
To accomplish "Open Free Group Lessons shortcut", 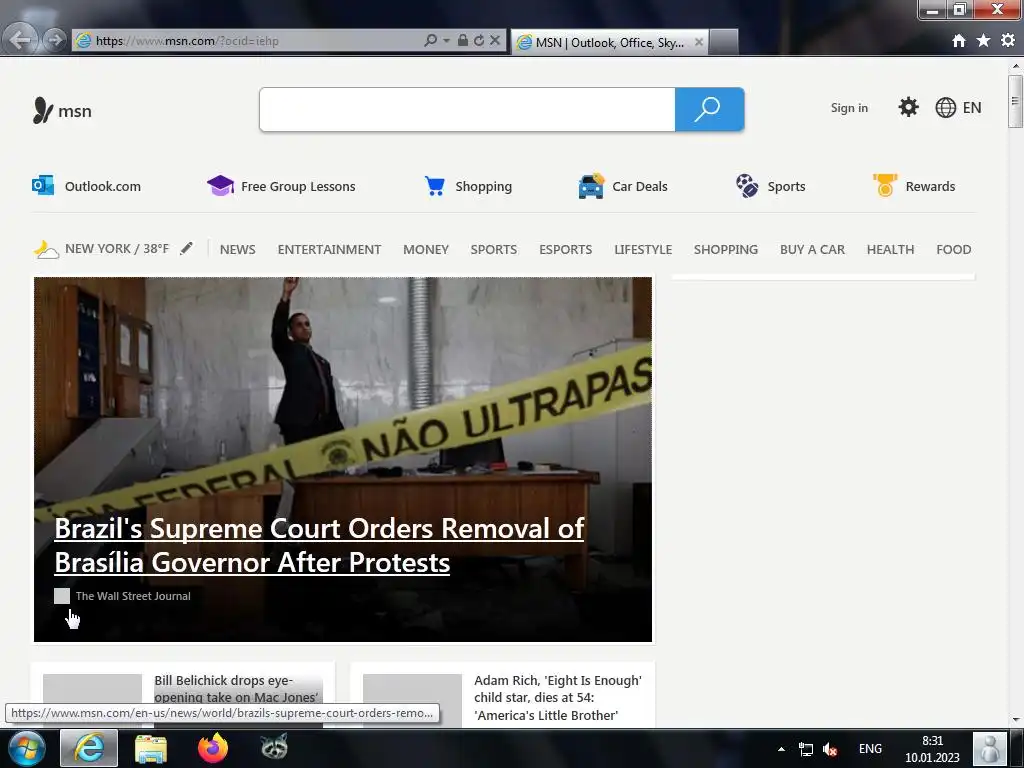I will [x=281, y=186].
